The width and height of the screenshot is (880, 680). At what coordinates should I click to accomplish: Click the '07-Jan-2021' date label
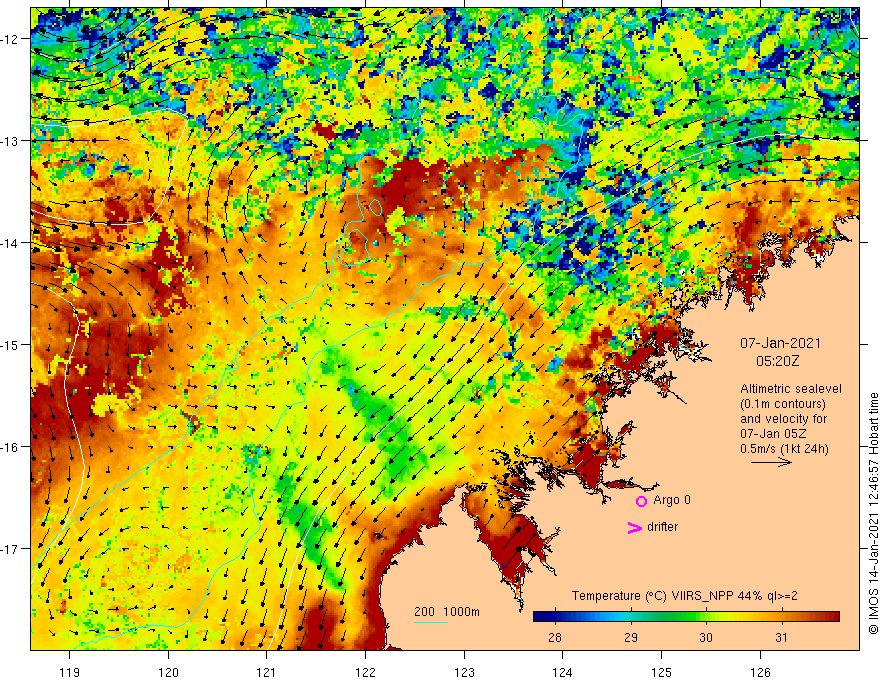click(780, 343)
